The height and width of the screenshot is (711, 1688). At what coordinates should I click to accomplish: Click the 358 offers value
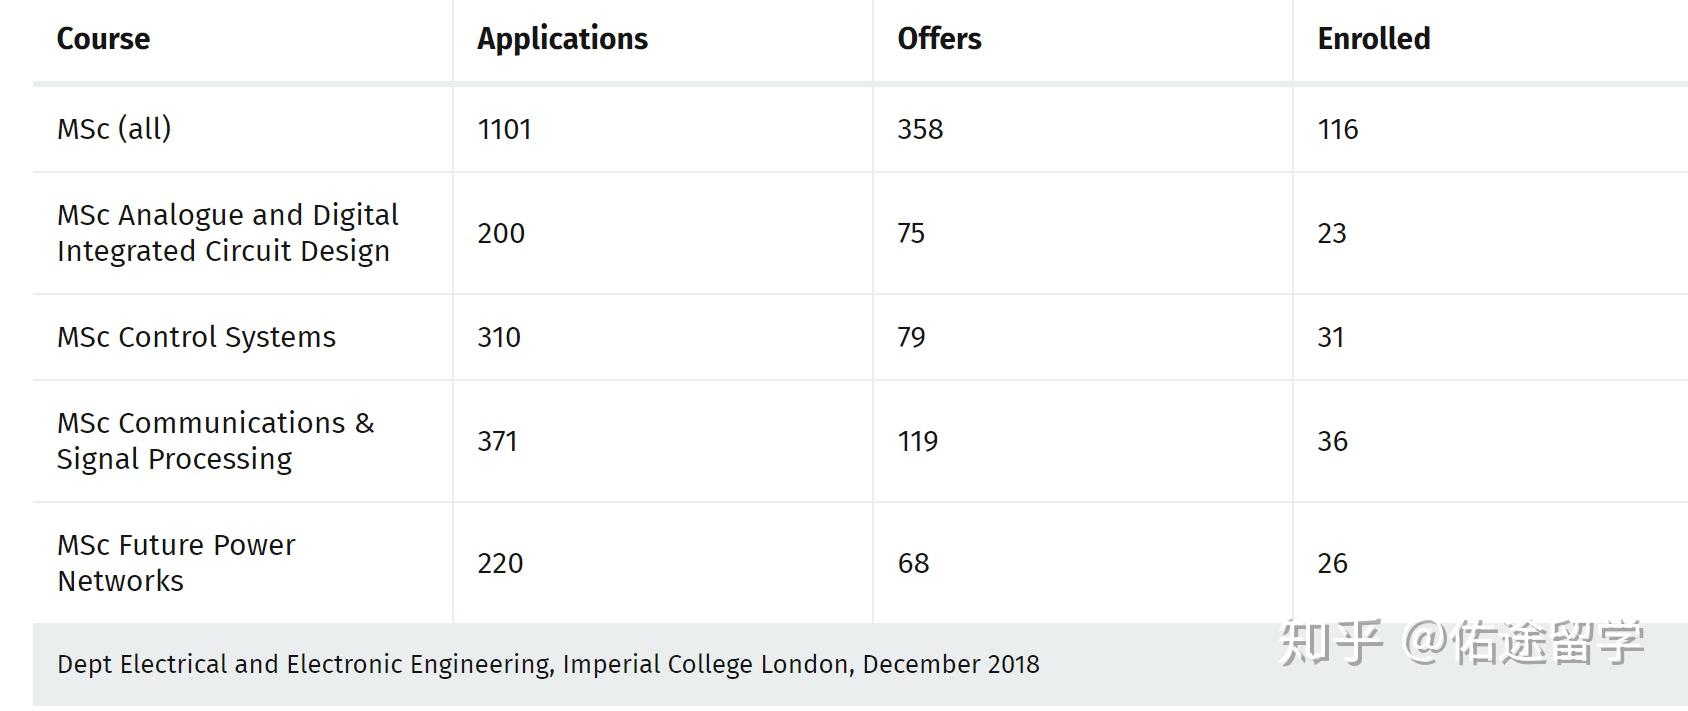coord(920,129)
